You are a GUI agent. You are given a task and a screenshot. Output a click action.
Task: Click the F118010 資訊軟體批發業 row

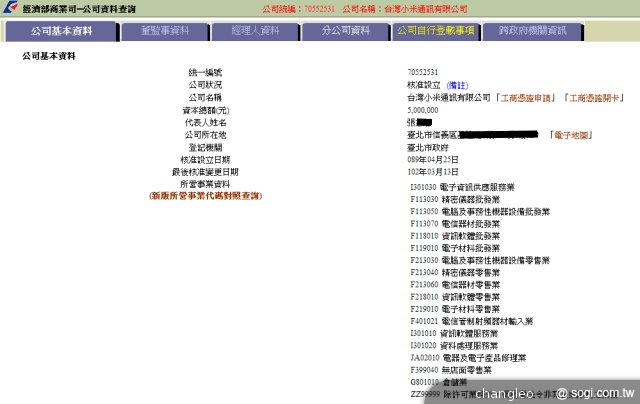(x=455, y=236)
